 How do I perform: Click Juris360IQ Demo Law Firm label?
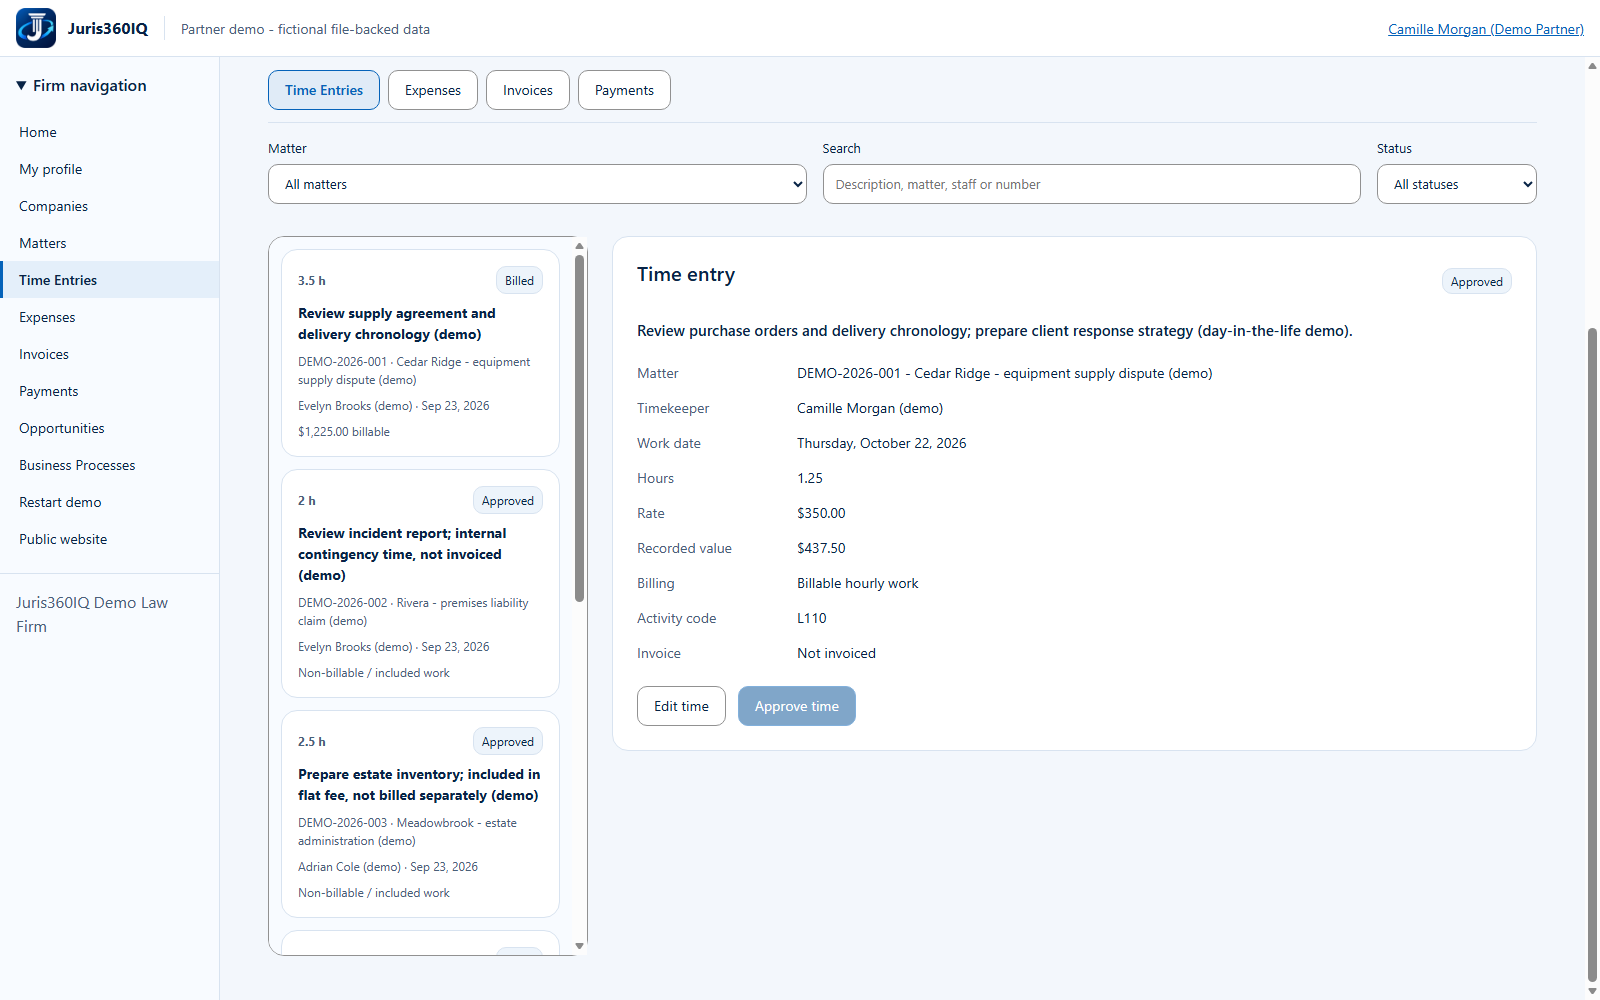[x=92, y=614]
